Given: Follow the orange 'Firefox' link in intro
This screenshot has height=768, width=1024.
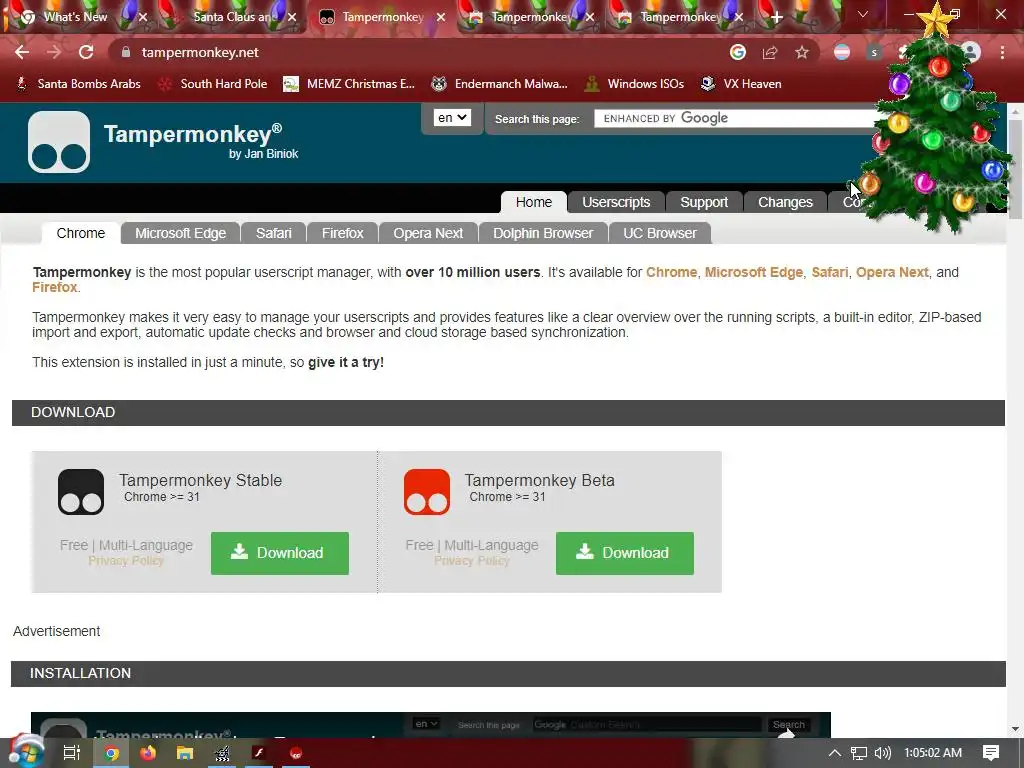Looking at the screenshot, I should point(54,287).
